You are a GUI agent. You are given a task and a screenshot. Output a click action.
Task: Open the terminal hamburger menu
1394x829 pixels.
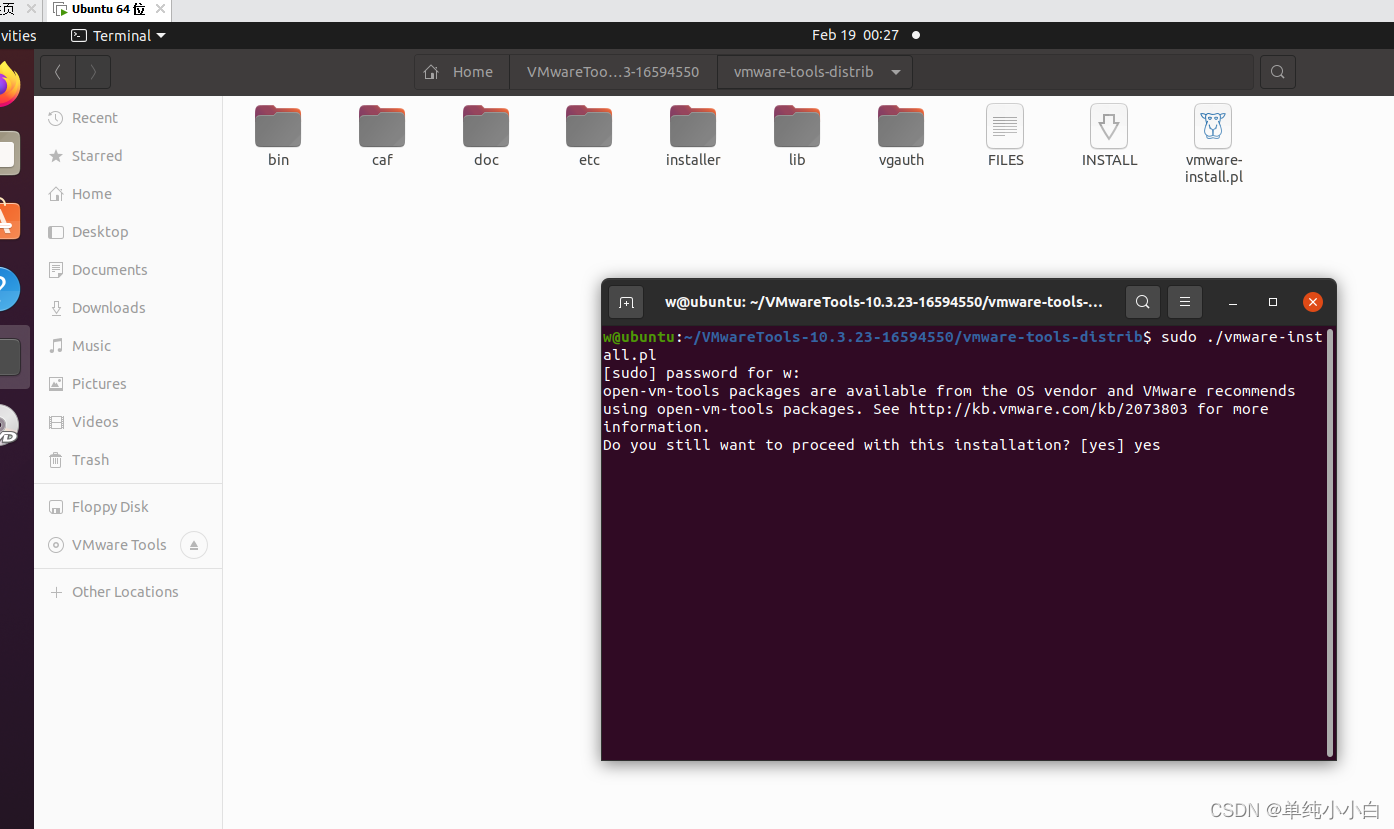point(1185,302)
